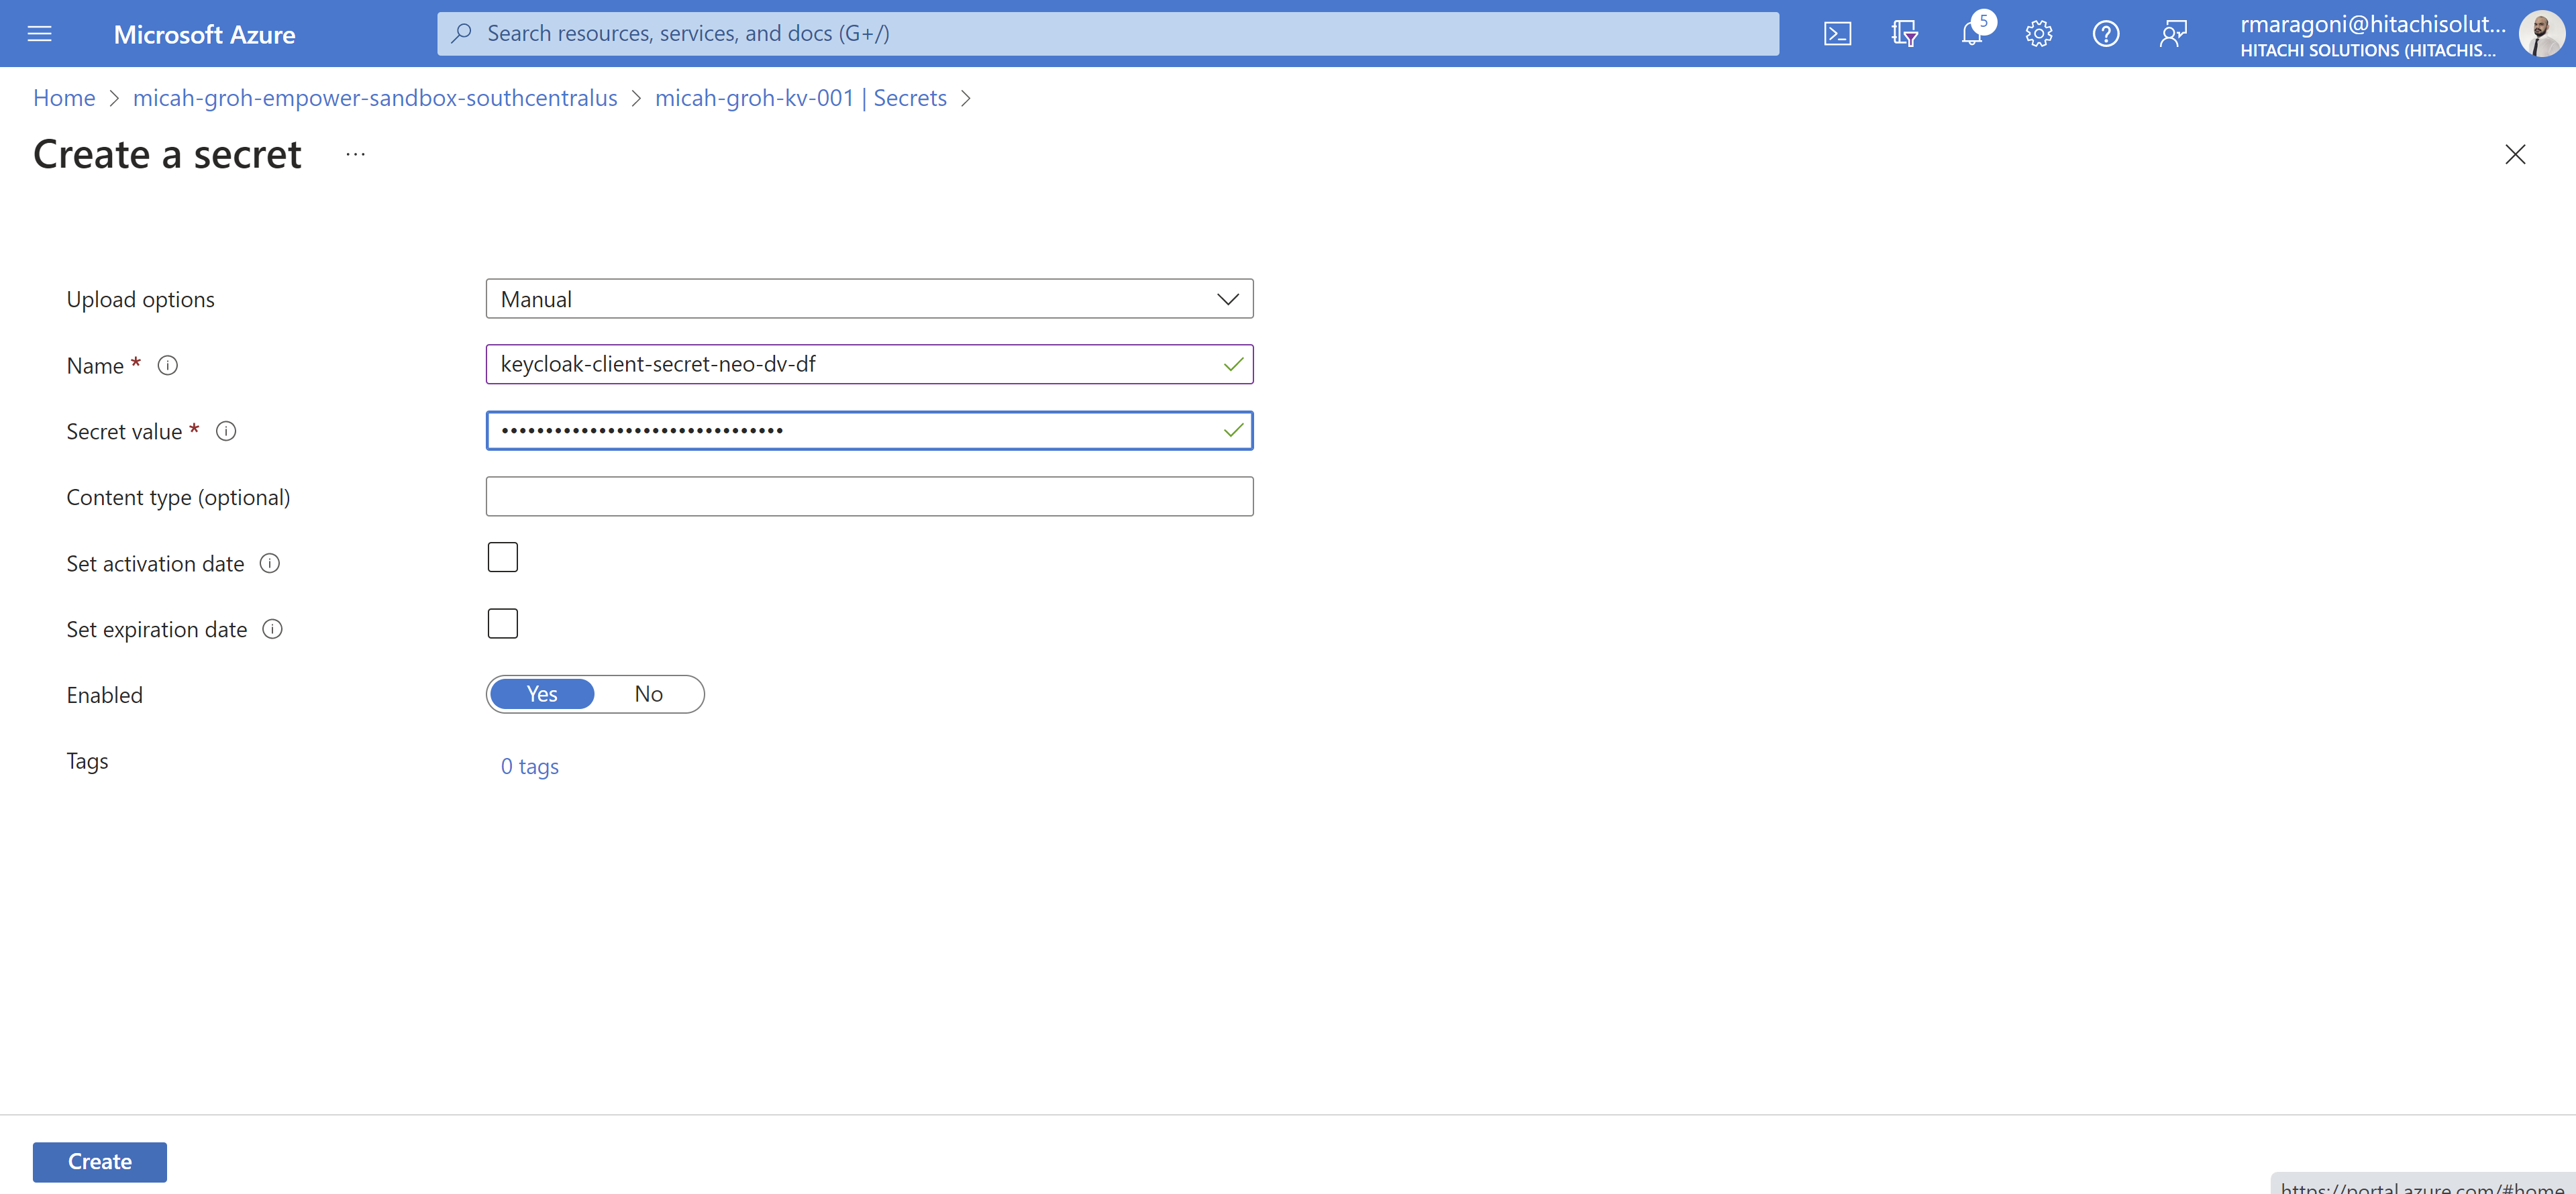Set Enabled toggle to No
The height and width of the screenshot is (1194, 2576).
click(649, 694)
